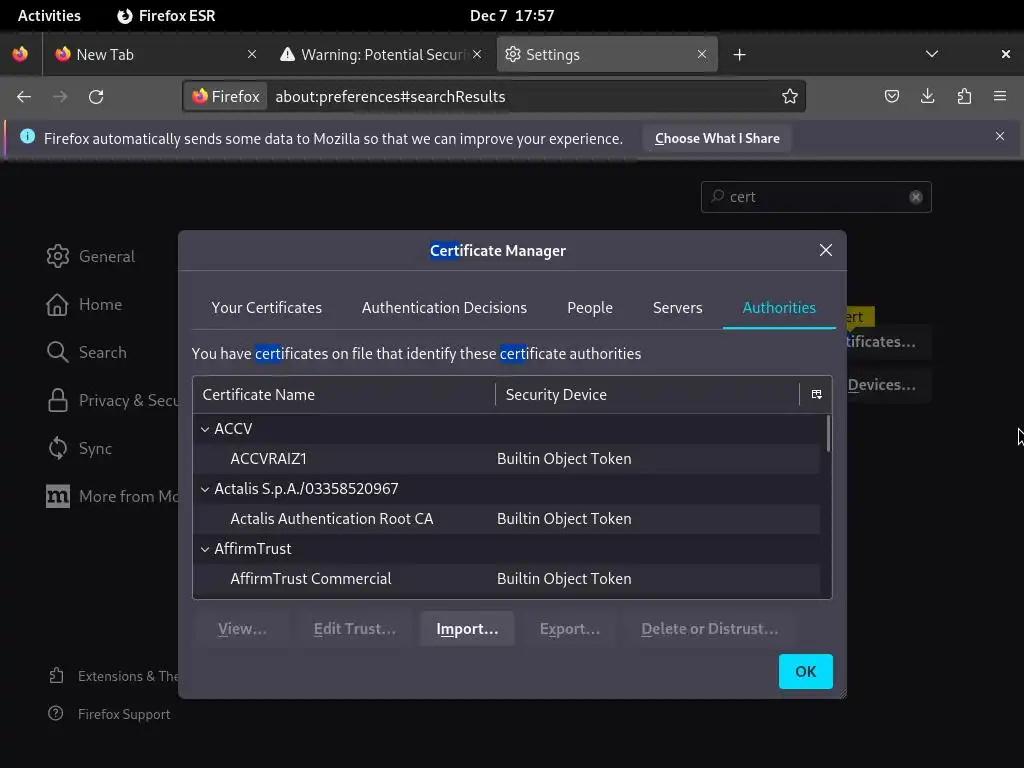The image size is (1024, 768).
Task: Switch to Servers tab
Action: tap(677, 308)
